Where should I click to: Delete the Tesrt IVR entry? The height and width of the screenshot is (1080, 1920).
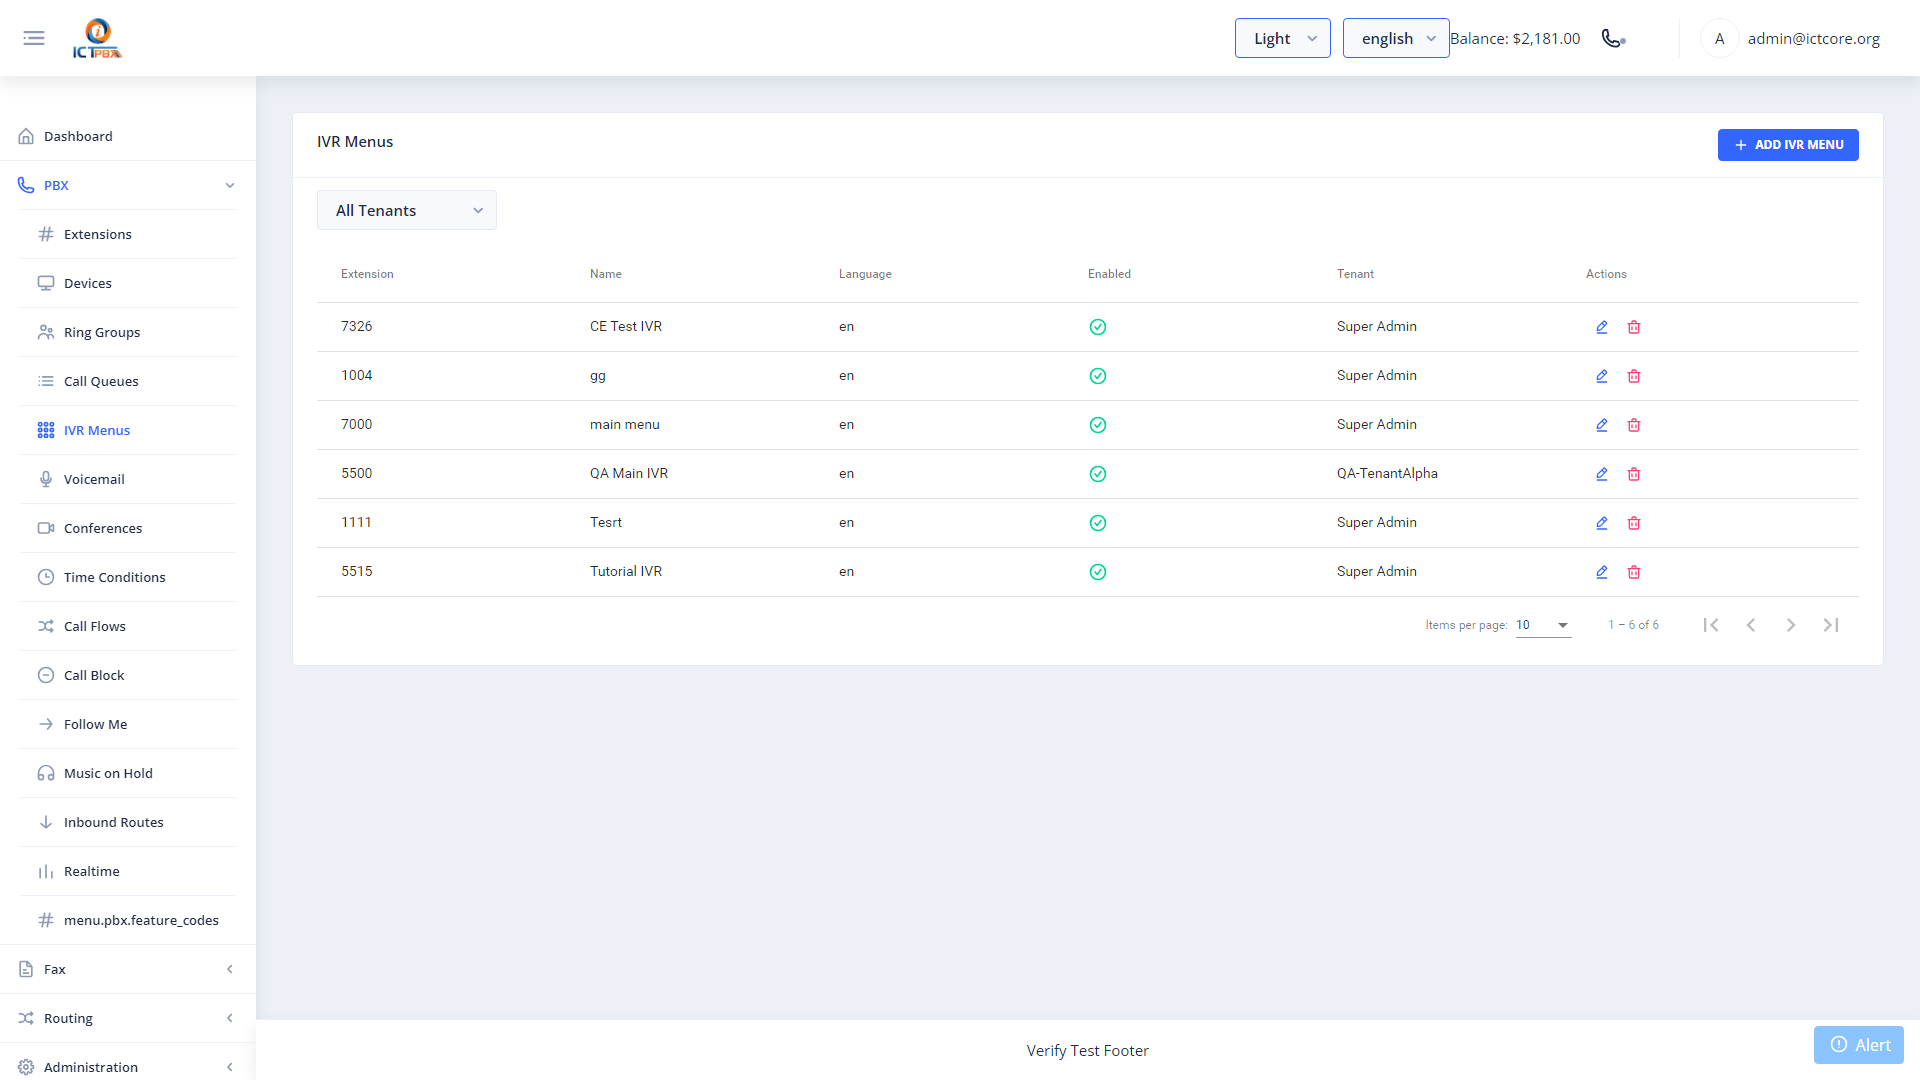pyautogui.click(x=1634, y=523)
